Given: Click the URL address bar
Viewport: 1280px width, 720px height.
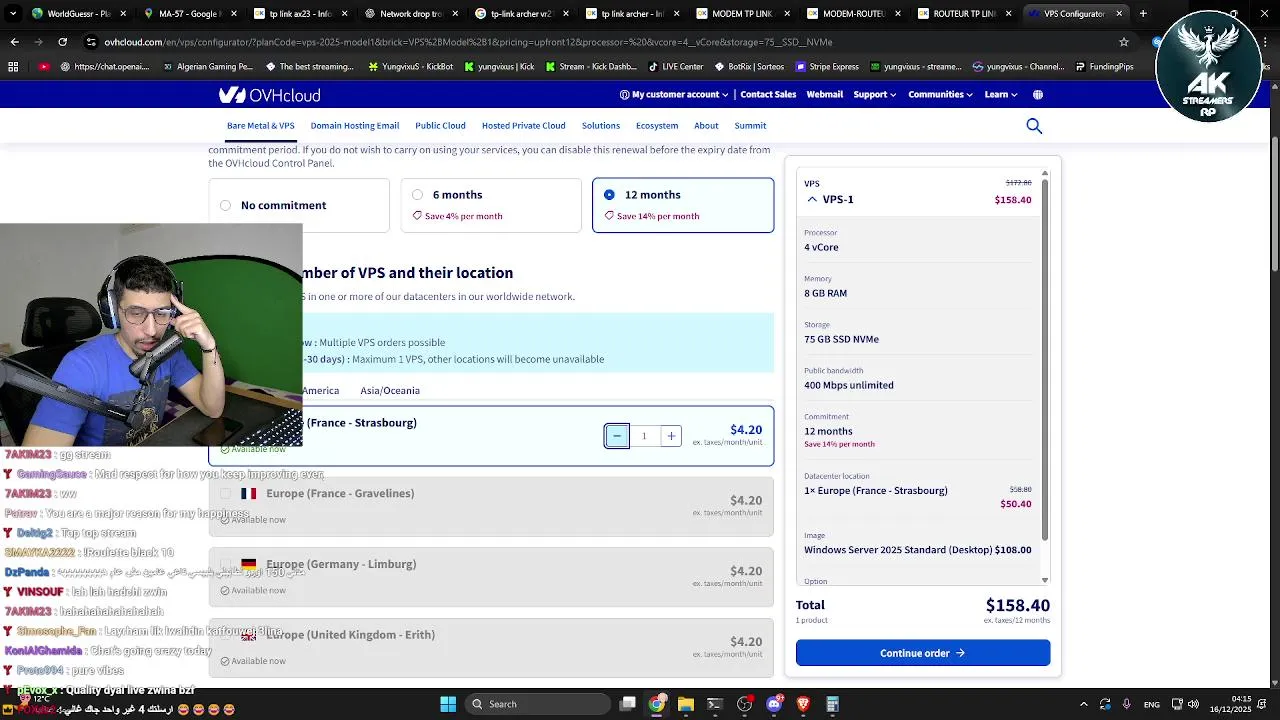Looking at the screenshot, I should click(600, 42).
